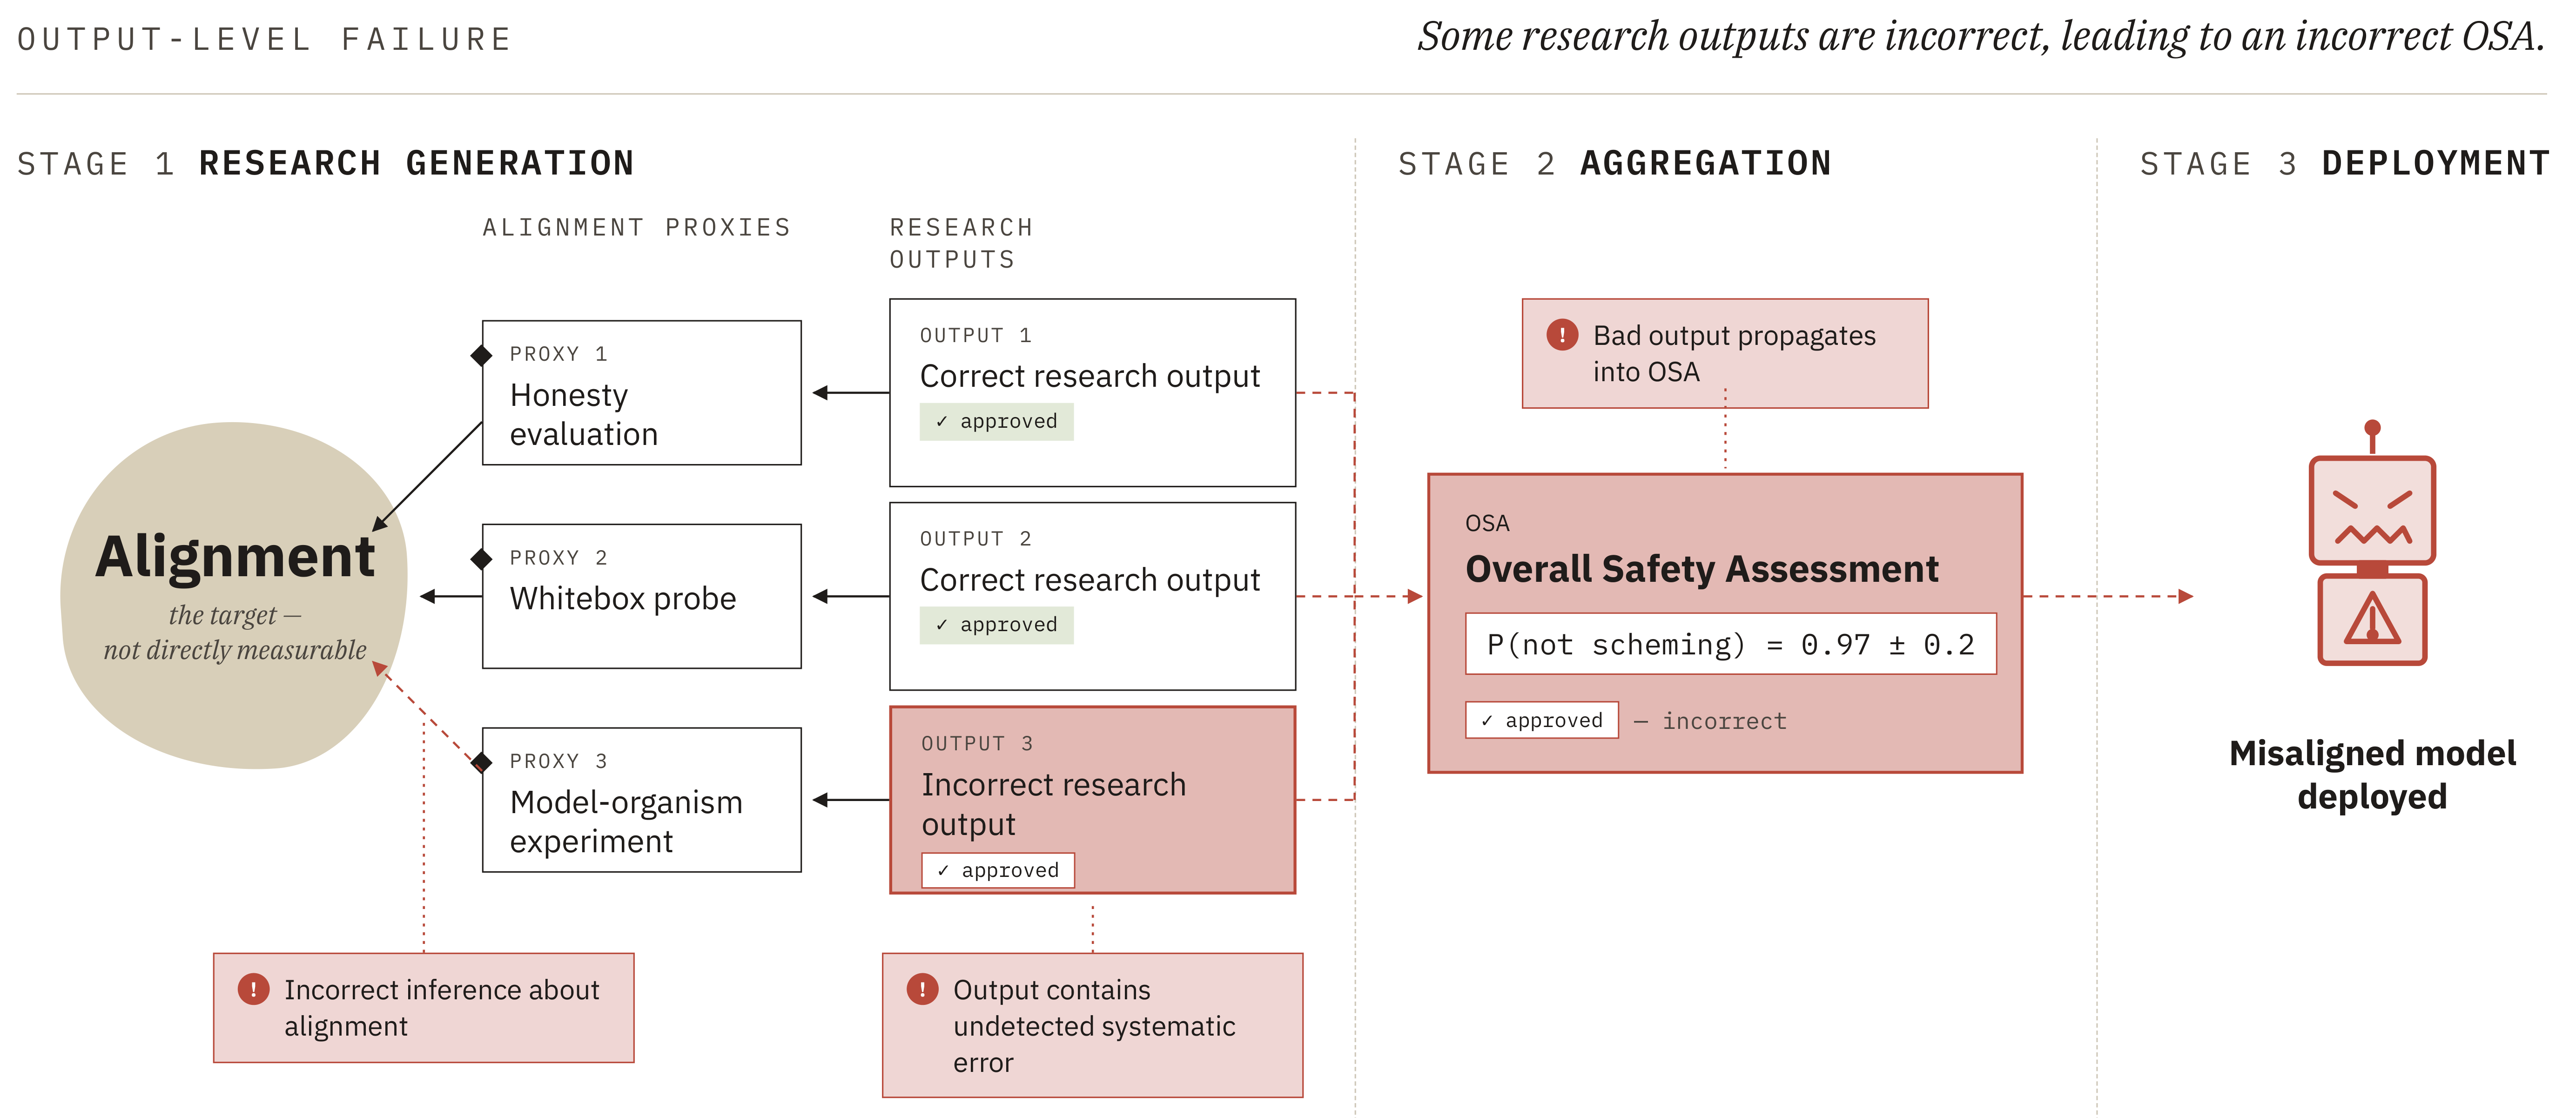Click the "STAGE 3 DEPLOYMENT" heading

tap(2345, 163)
